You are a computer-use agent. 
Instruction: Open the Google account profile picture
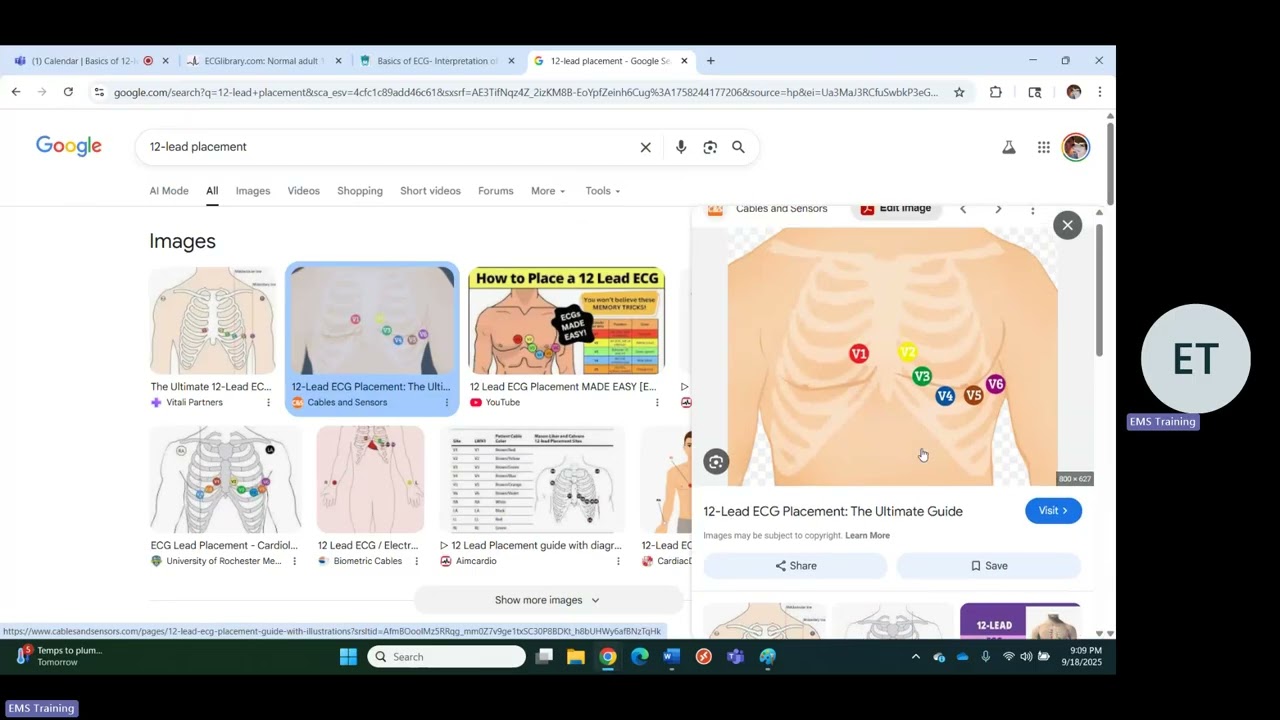[1076, 147]
